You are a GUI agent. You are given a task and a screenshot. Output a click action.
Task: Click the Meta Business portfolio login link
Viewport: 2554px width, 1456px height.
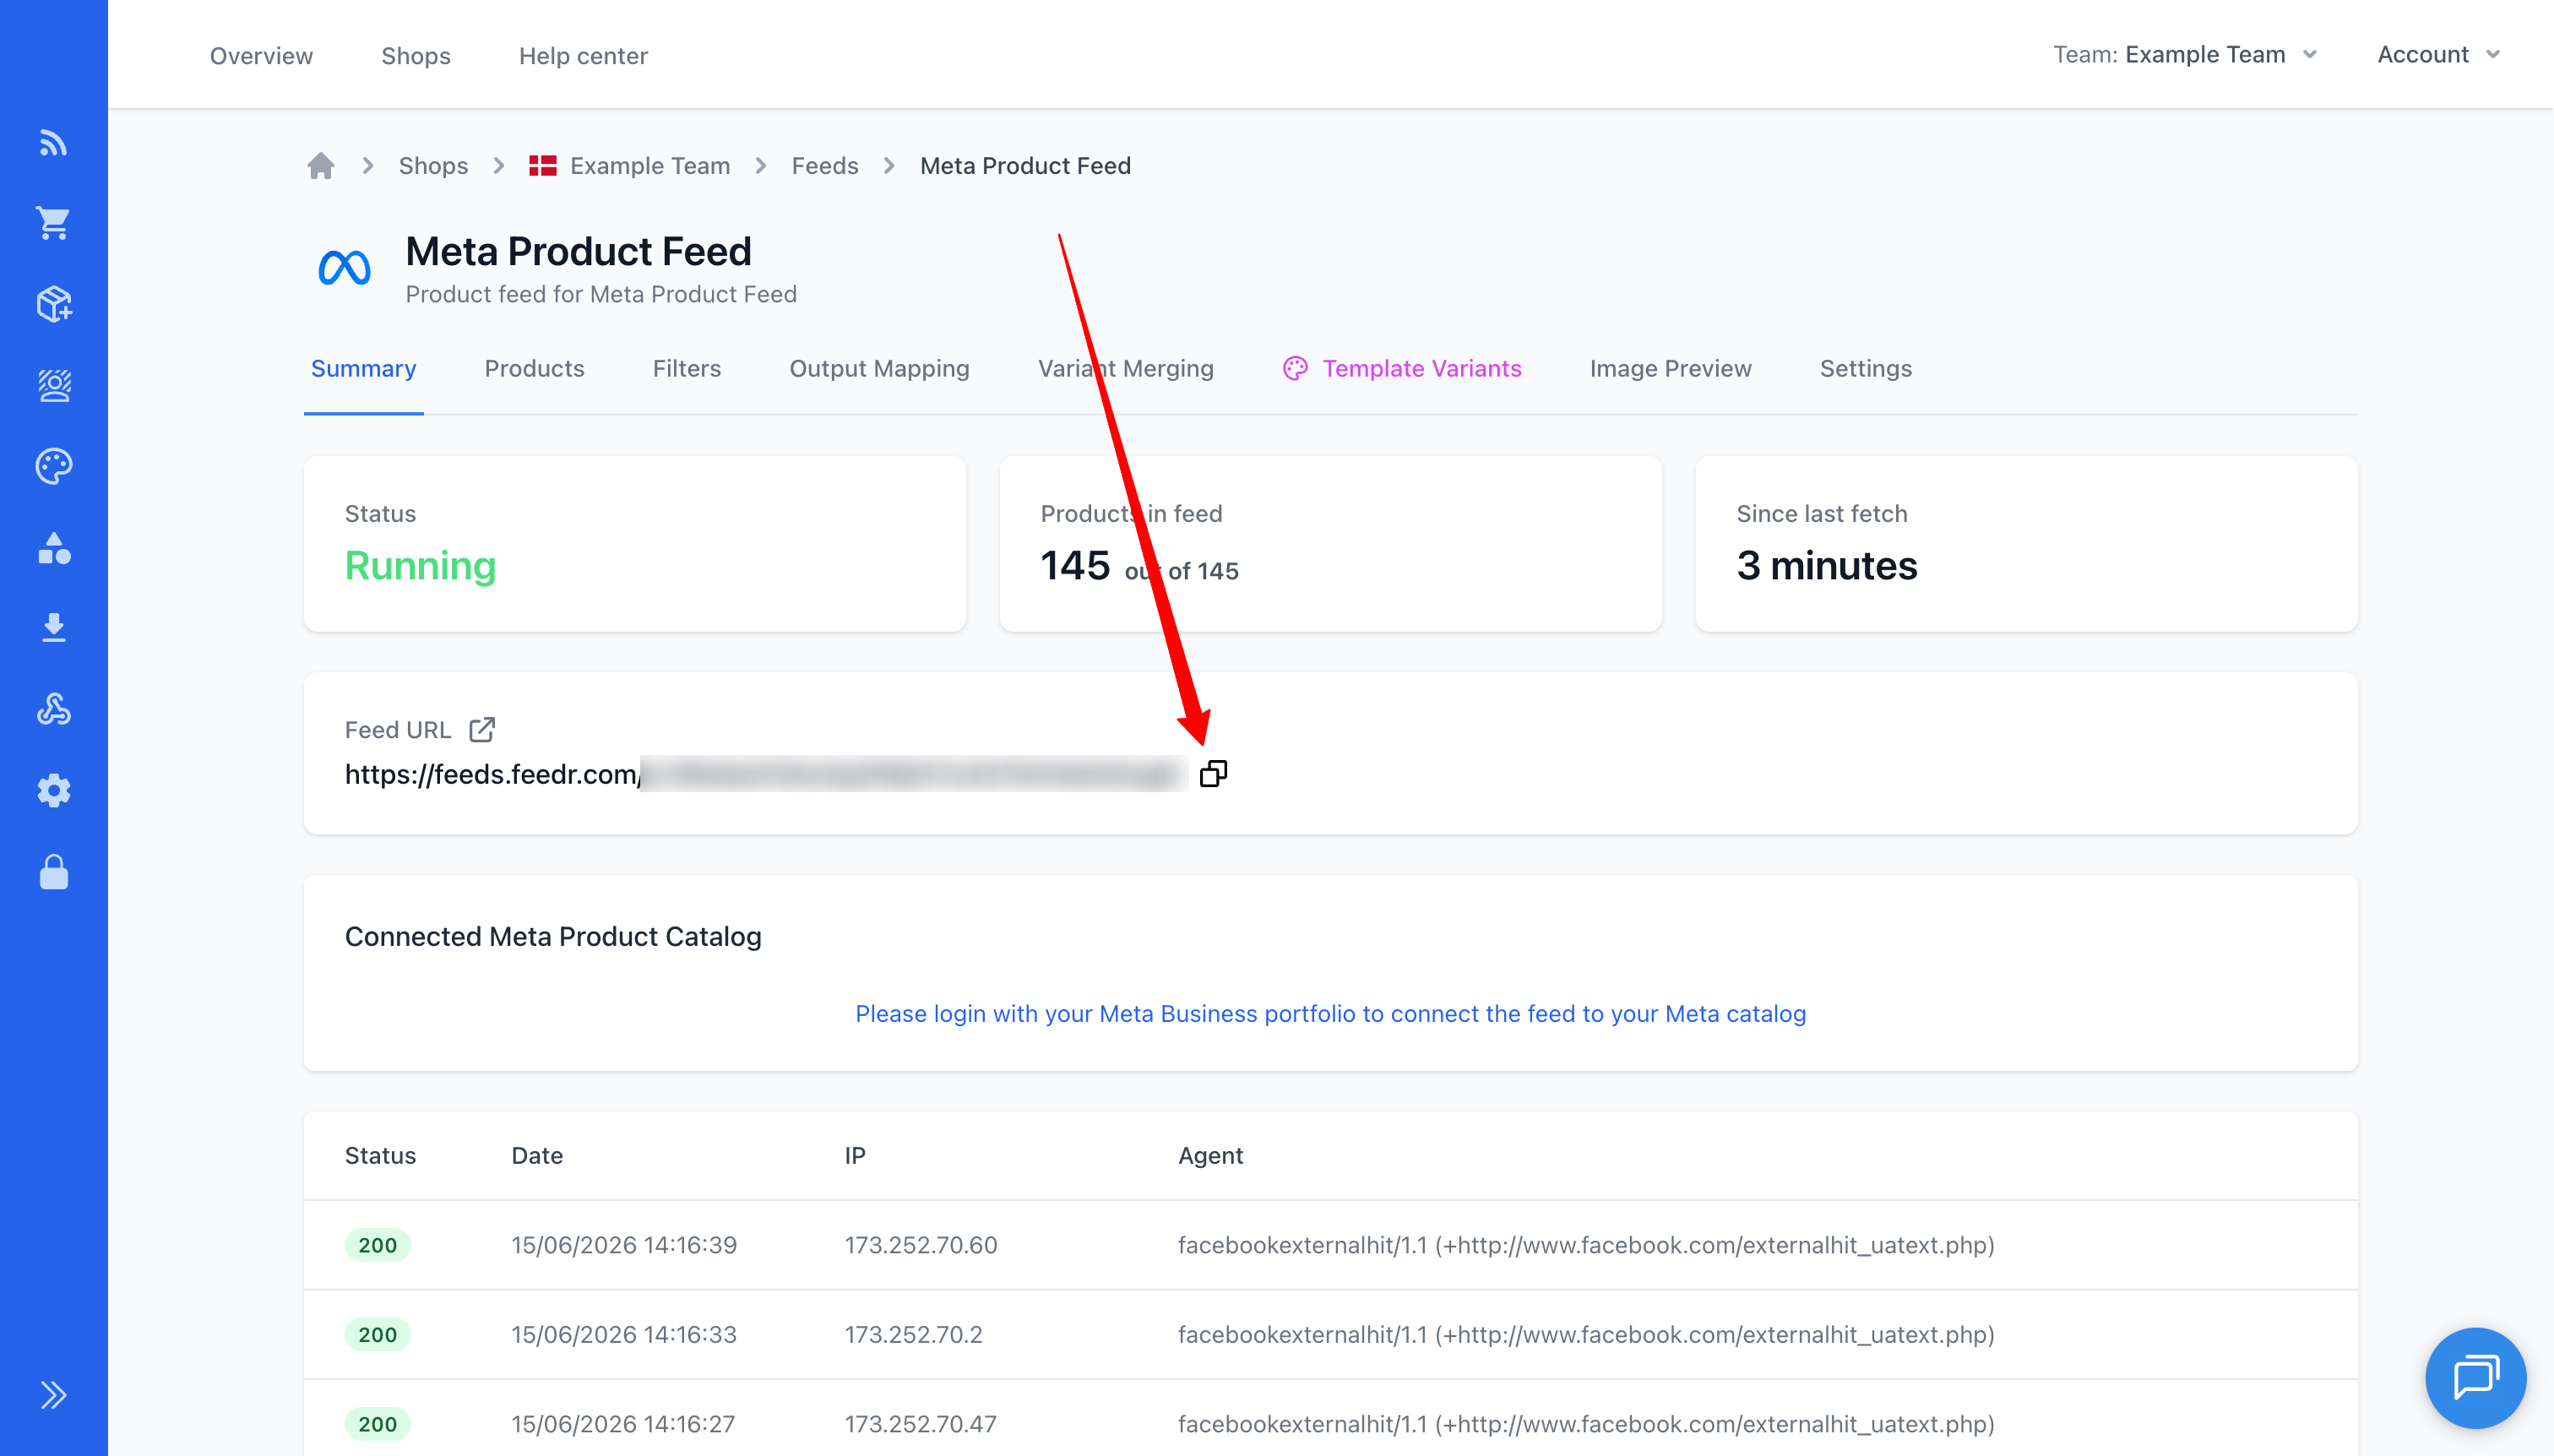coord(1330,1013)
